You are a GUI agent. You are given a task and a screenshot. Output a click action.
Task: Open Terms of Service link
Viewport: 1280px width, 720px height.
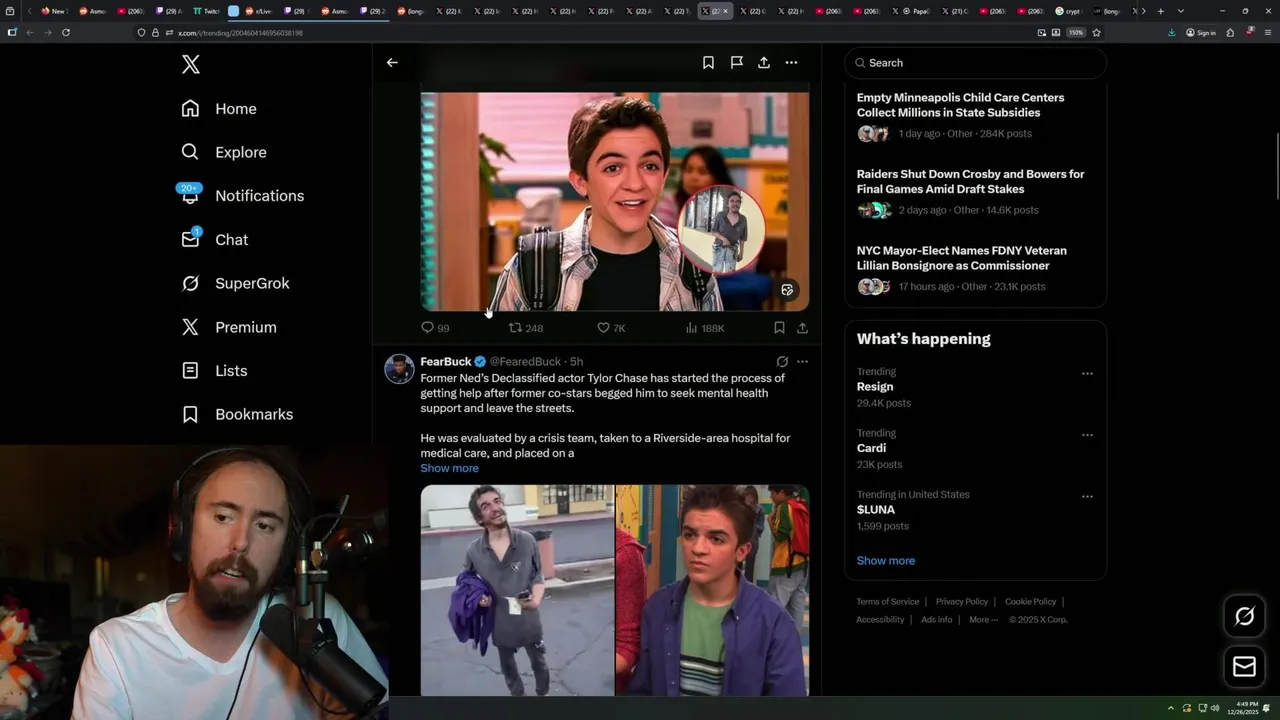click(887, 602)
